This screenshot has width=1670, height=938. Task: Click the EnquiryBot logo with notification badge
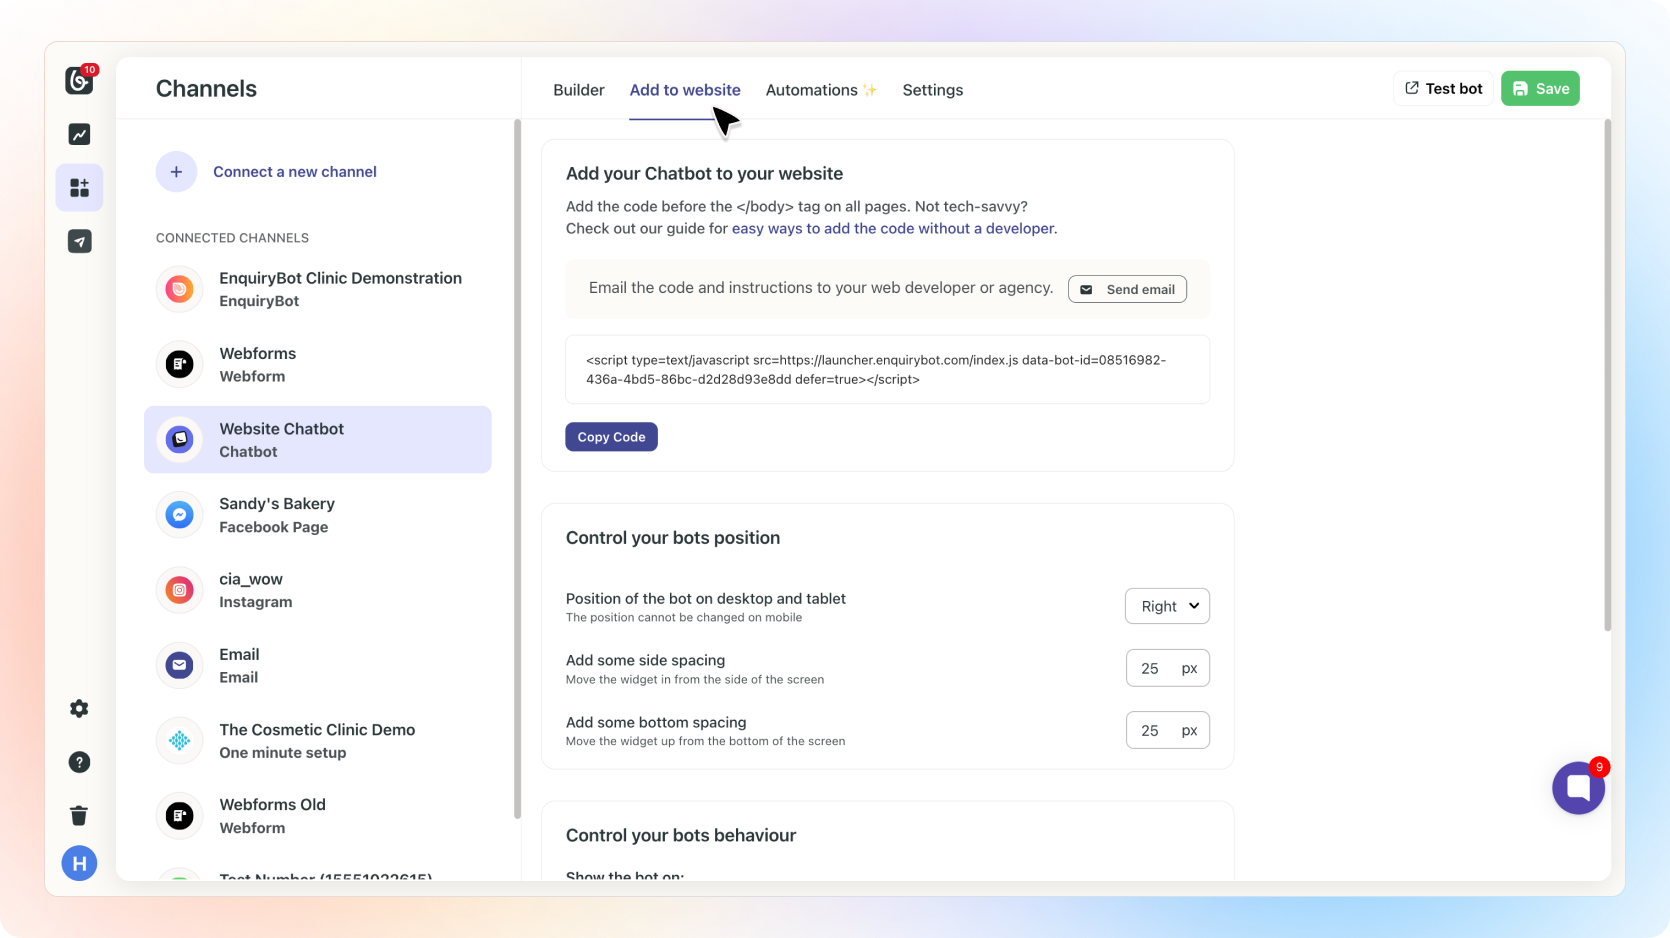pos(79,80)
